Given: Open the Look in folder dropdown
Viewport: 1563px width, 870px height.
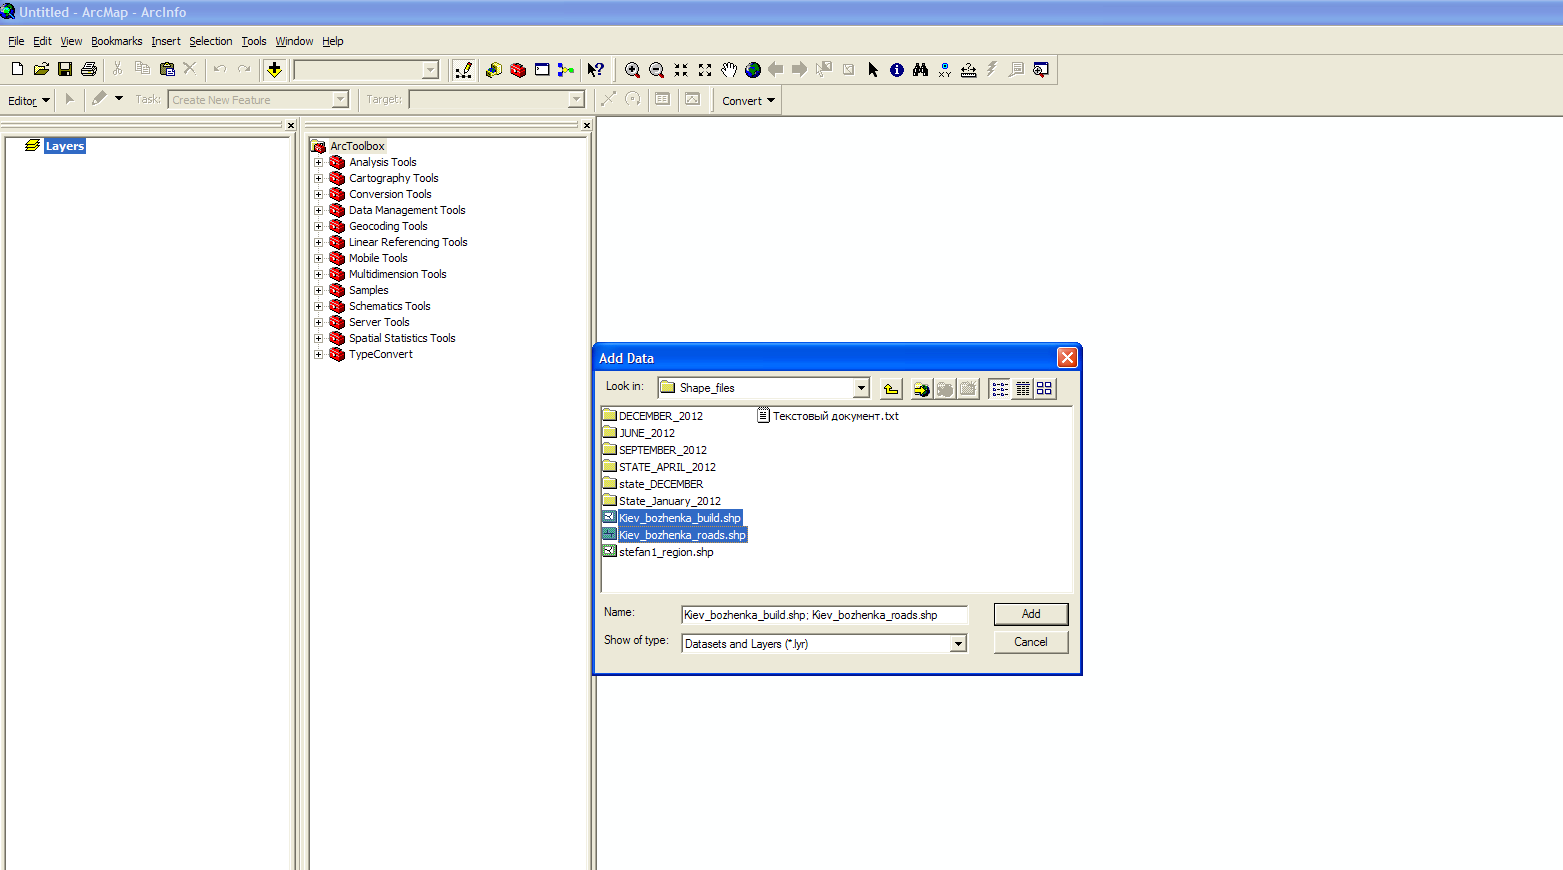Looking at the screenshot, I should (861, 388).
